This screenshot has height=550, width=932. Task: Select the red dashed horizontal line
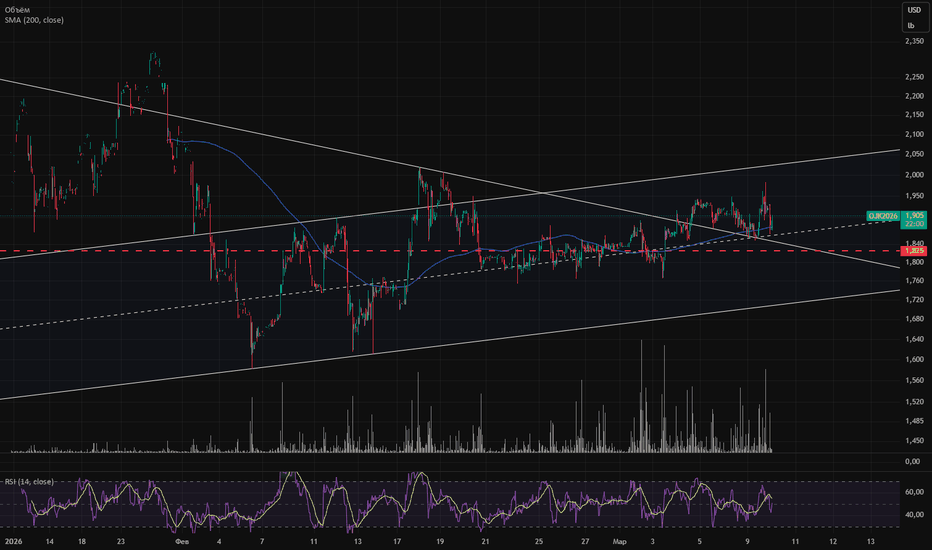pyautogui.click(x=416, y=251)
